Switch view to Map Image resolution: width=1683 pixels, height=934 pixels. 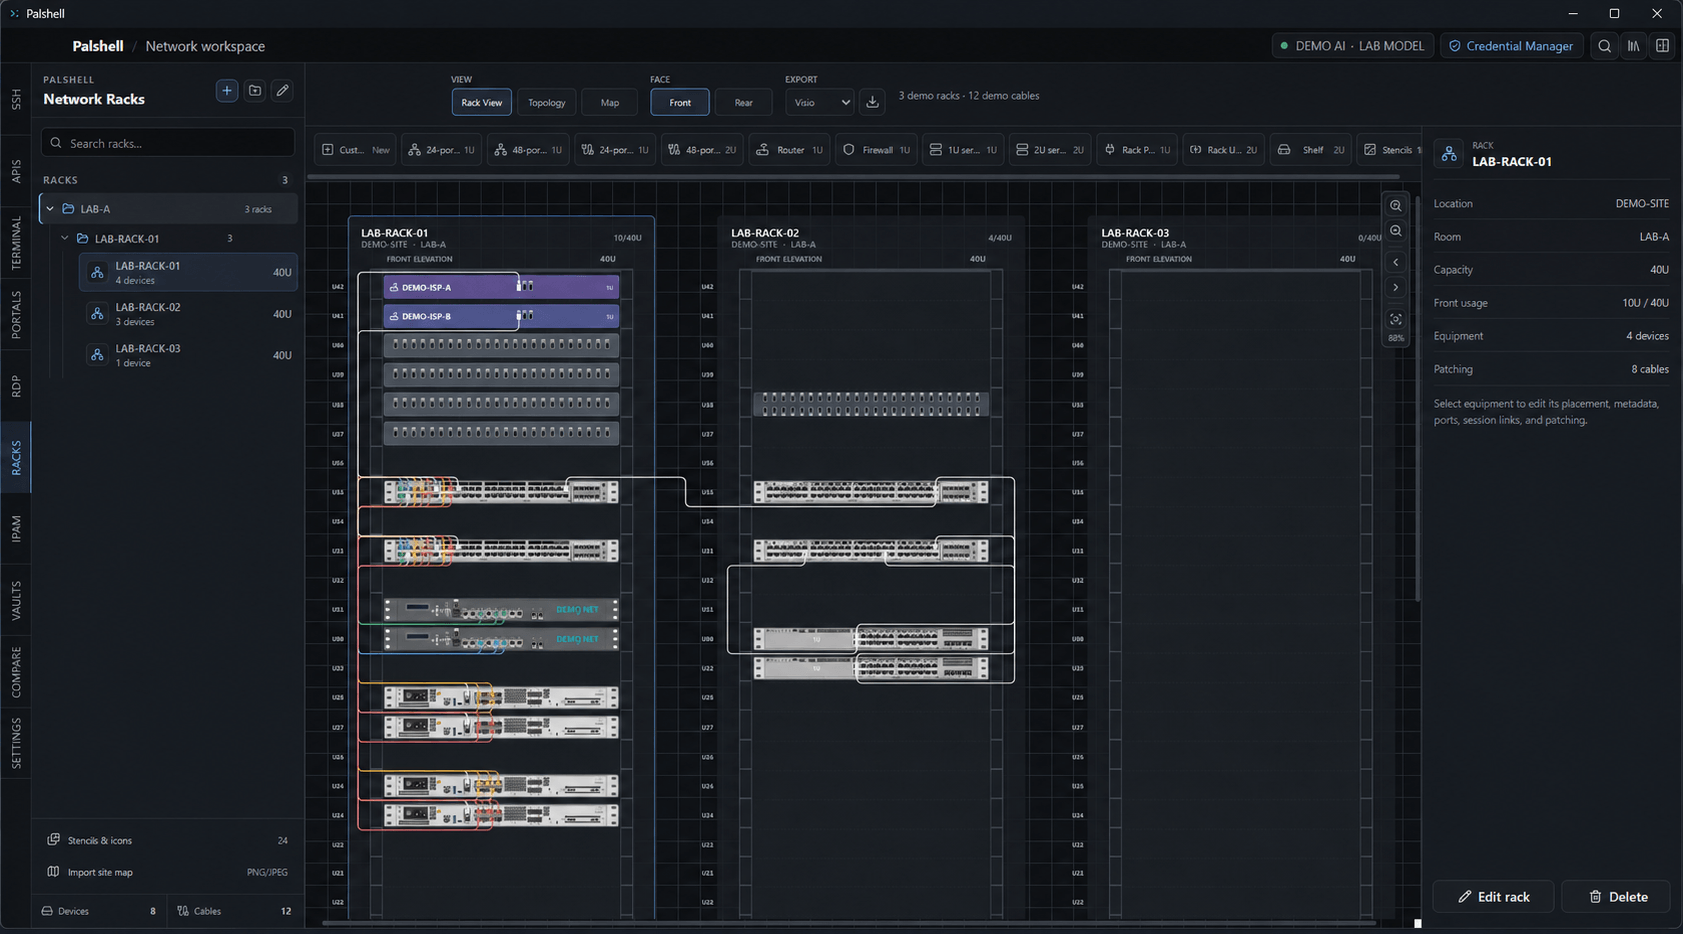pos(610,102)
